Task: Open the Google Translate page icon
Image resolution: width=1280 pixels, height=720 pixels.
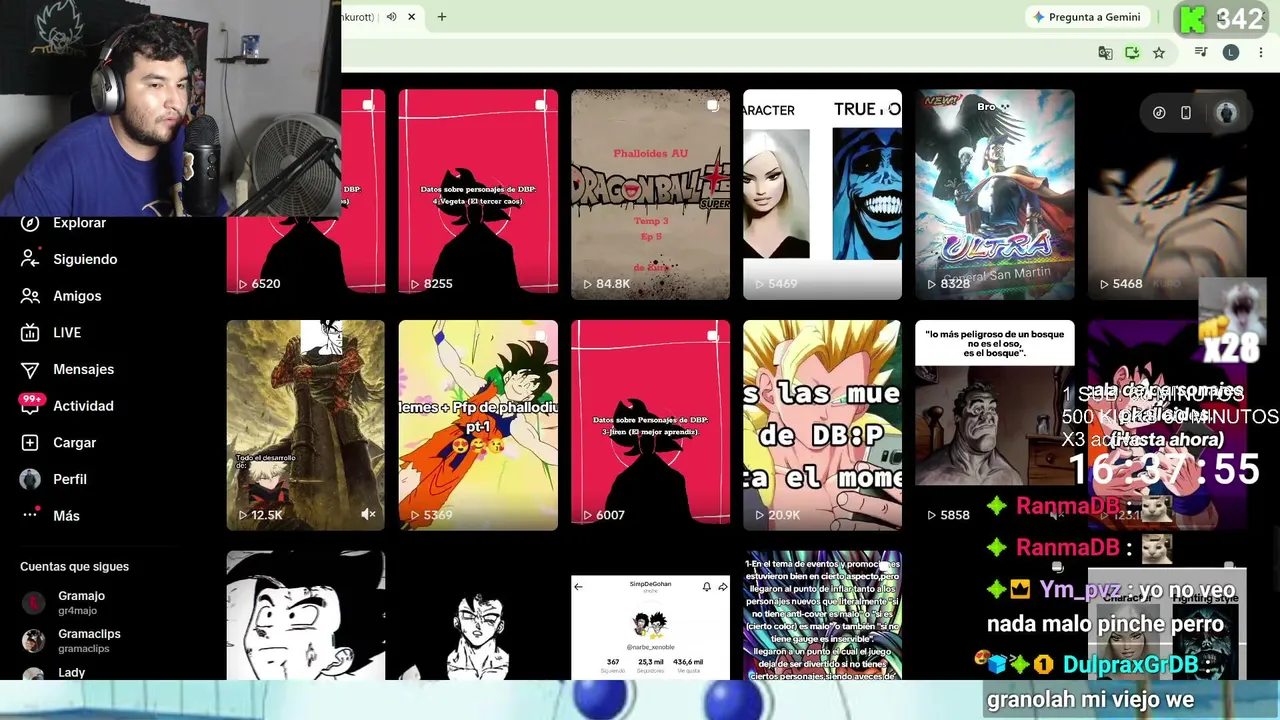Action: click(x=1105, y=53)
